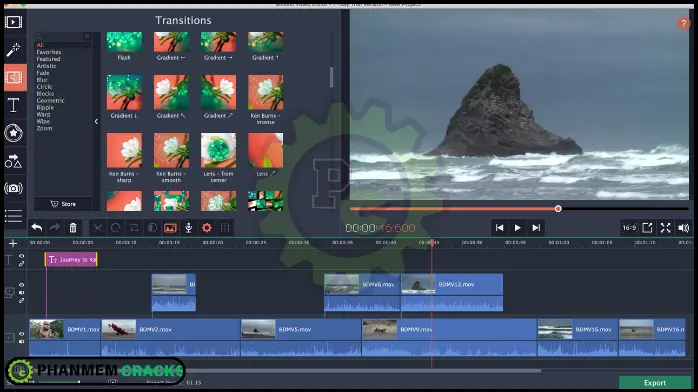Click the undo arrow in toolbar
698x392 pixels.
tap(37, 228)
